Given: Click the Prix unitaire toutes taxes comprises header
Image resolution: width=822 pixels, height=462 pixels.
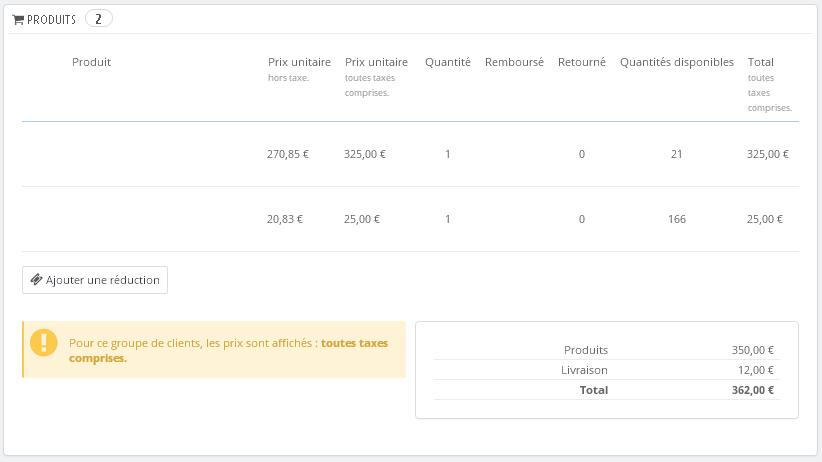Looking at the screenshot, I should (x=376, y=76).
